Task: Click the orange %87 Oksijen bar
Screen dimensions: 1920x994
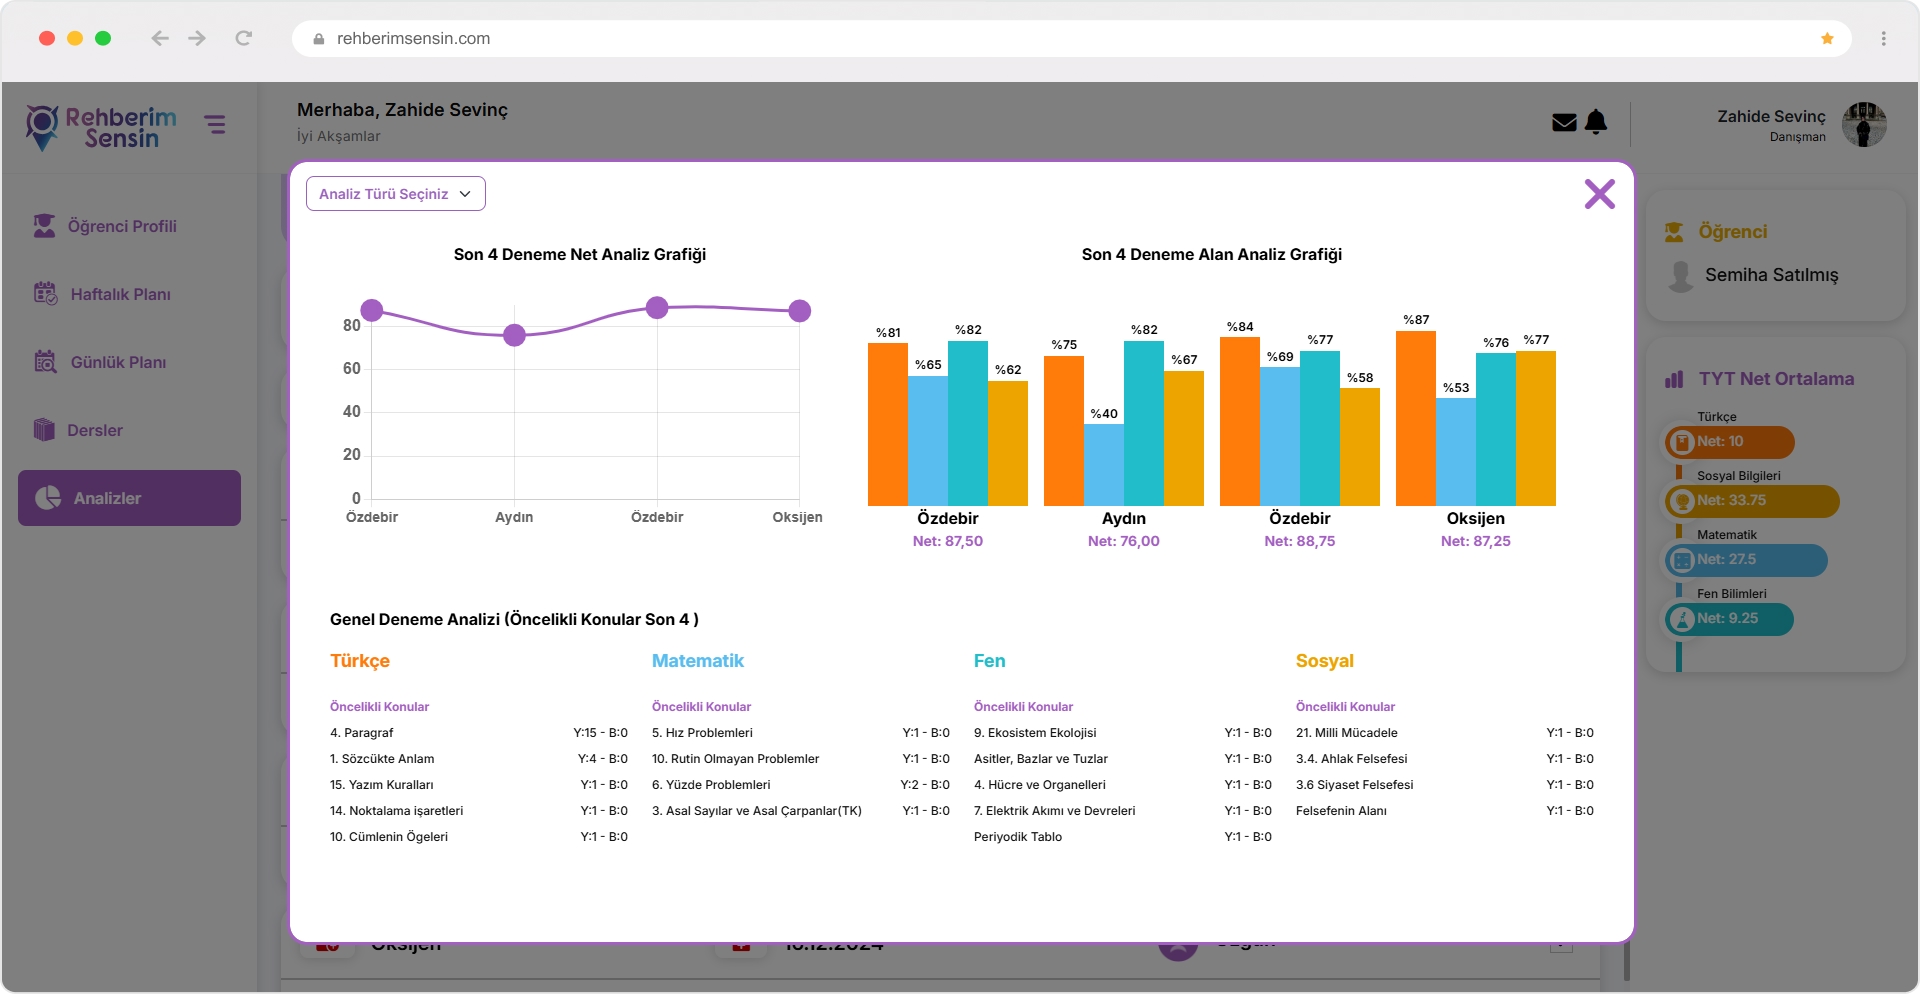Action: (1415, 418)
